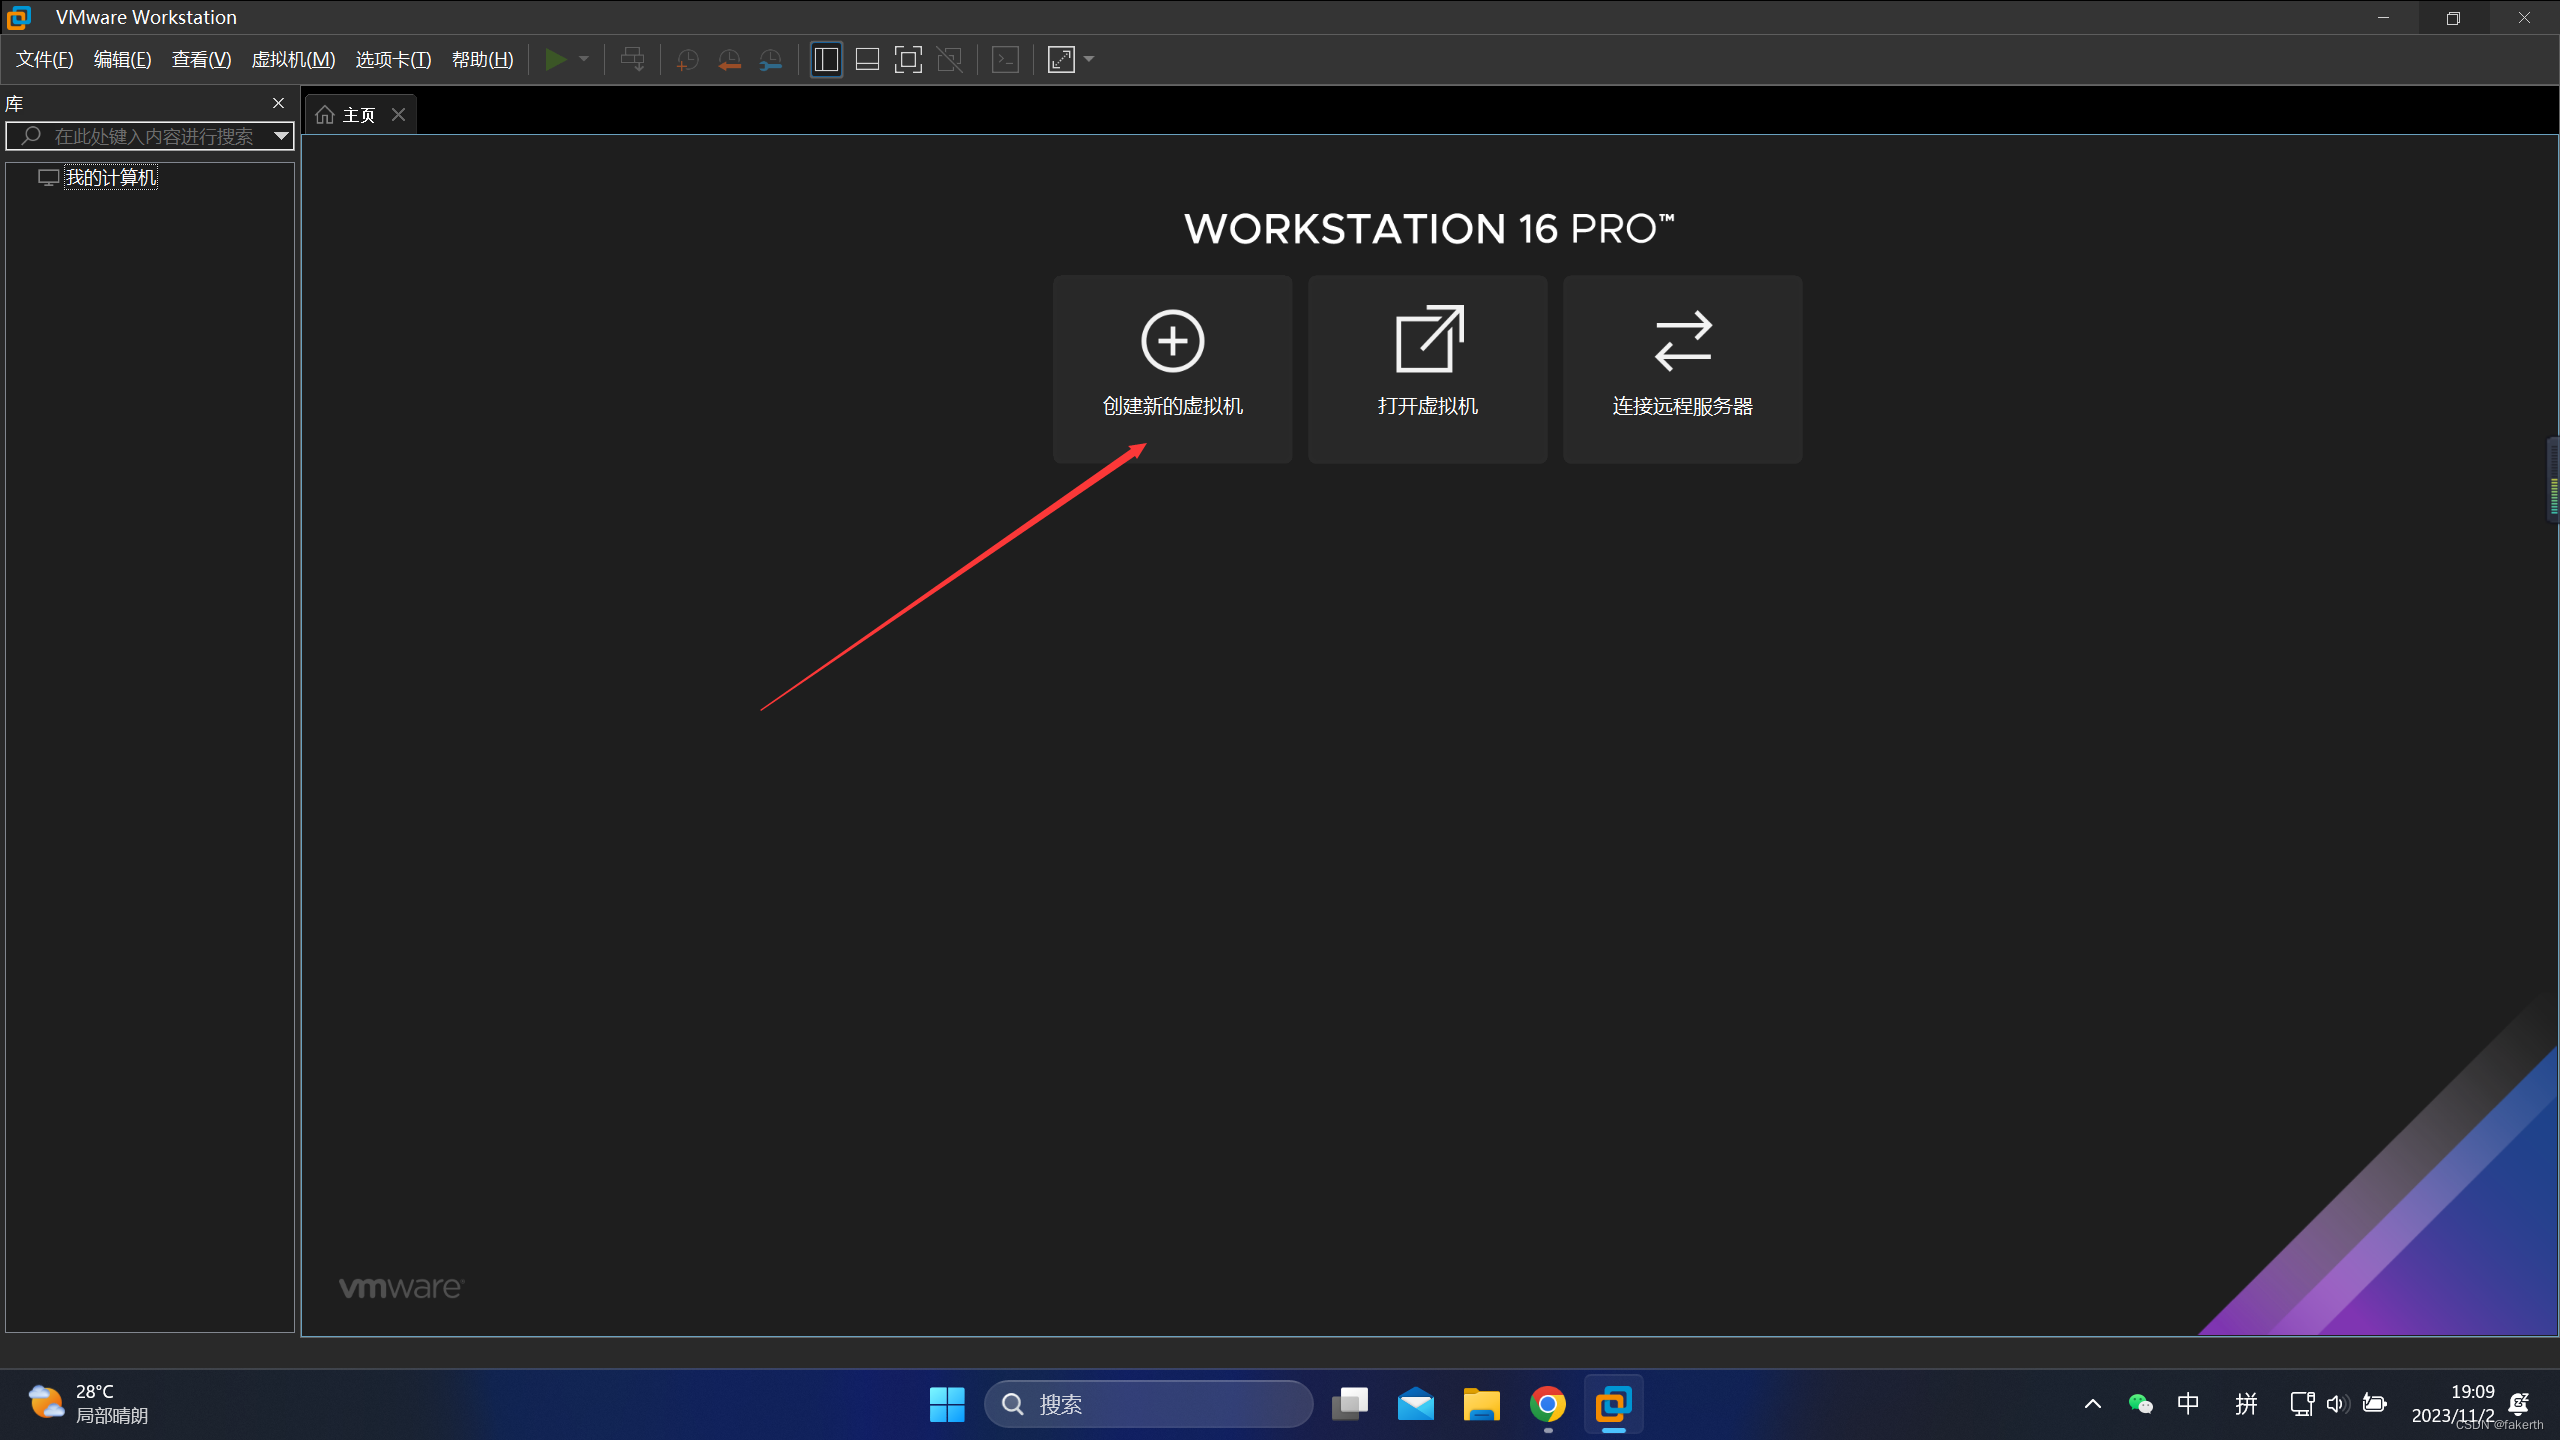
Task: Expand the power options dropdown arrow
Action: tap(584, 59)
